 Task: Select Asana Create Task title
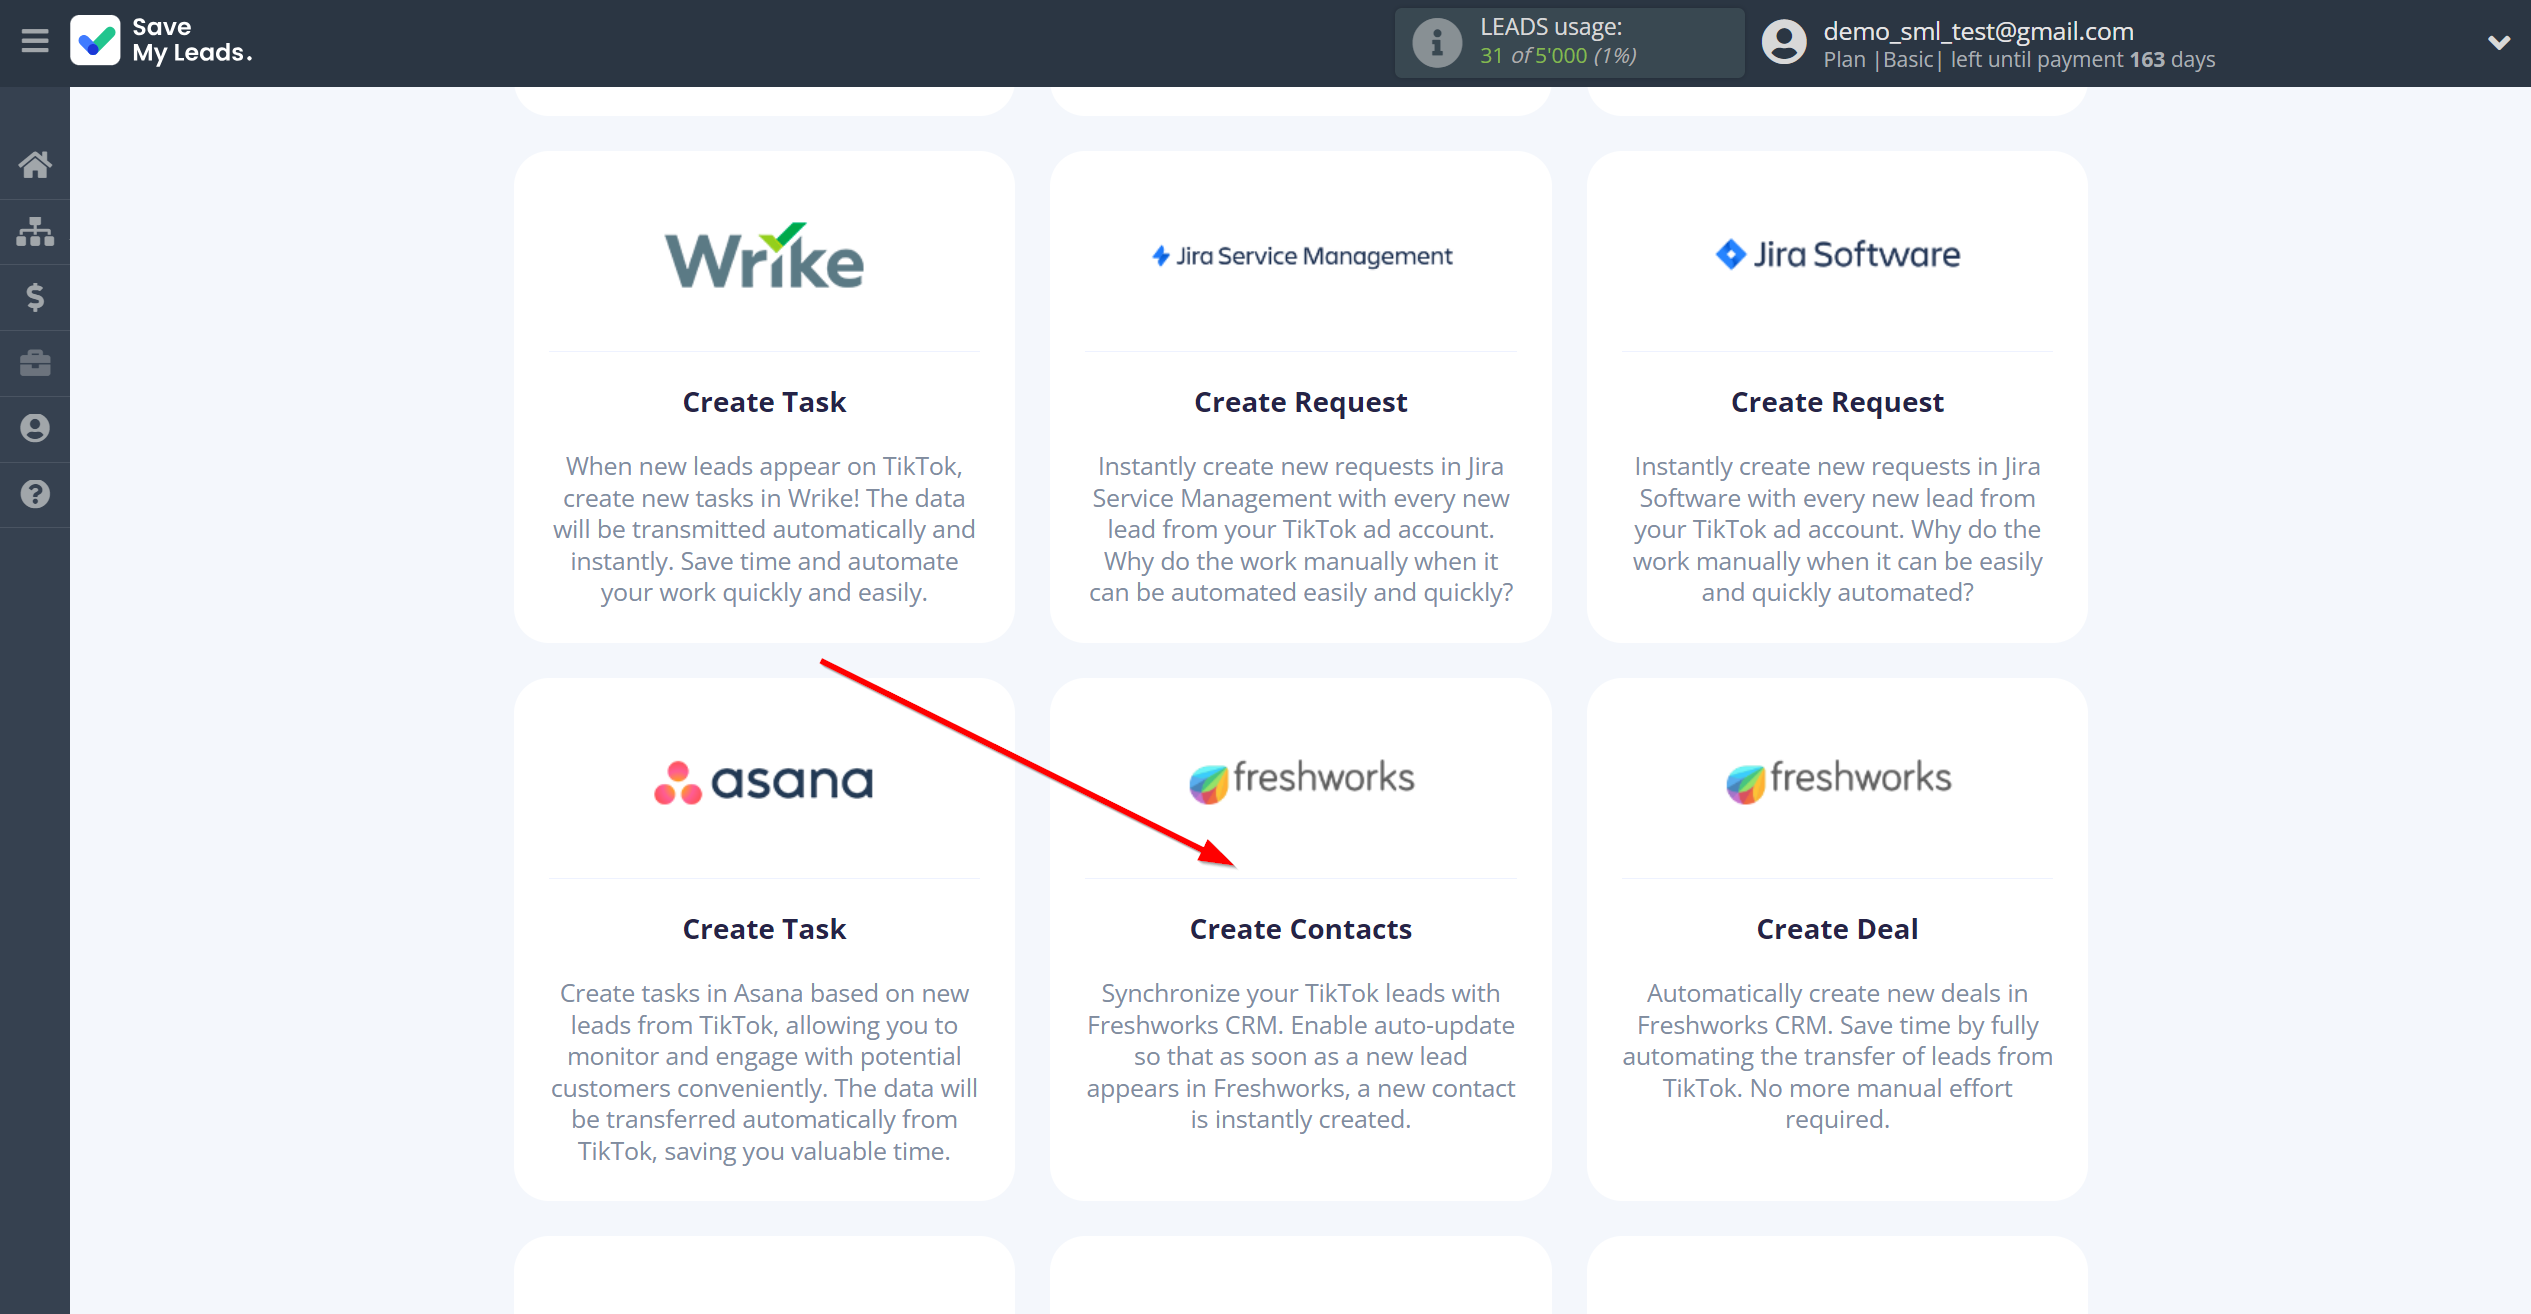tap(764, 929)
